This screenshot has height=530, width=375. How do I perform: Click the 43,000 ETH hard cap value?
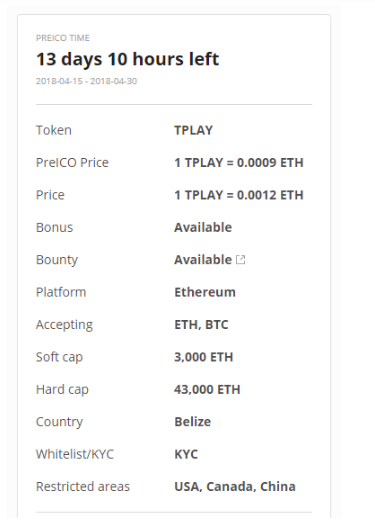click(207, 389)
